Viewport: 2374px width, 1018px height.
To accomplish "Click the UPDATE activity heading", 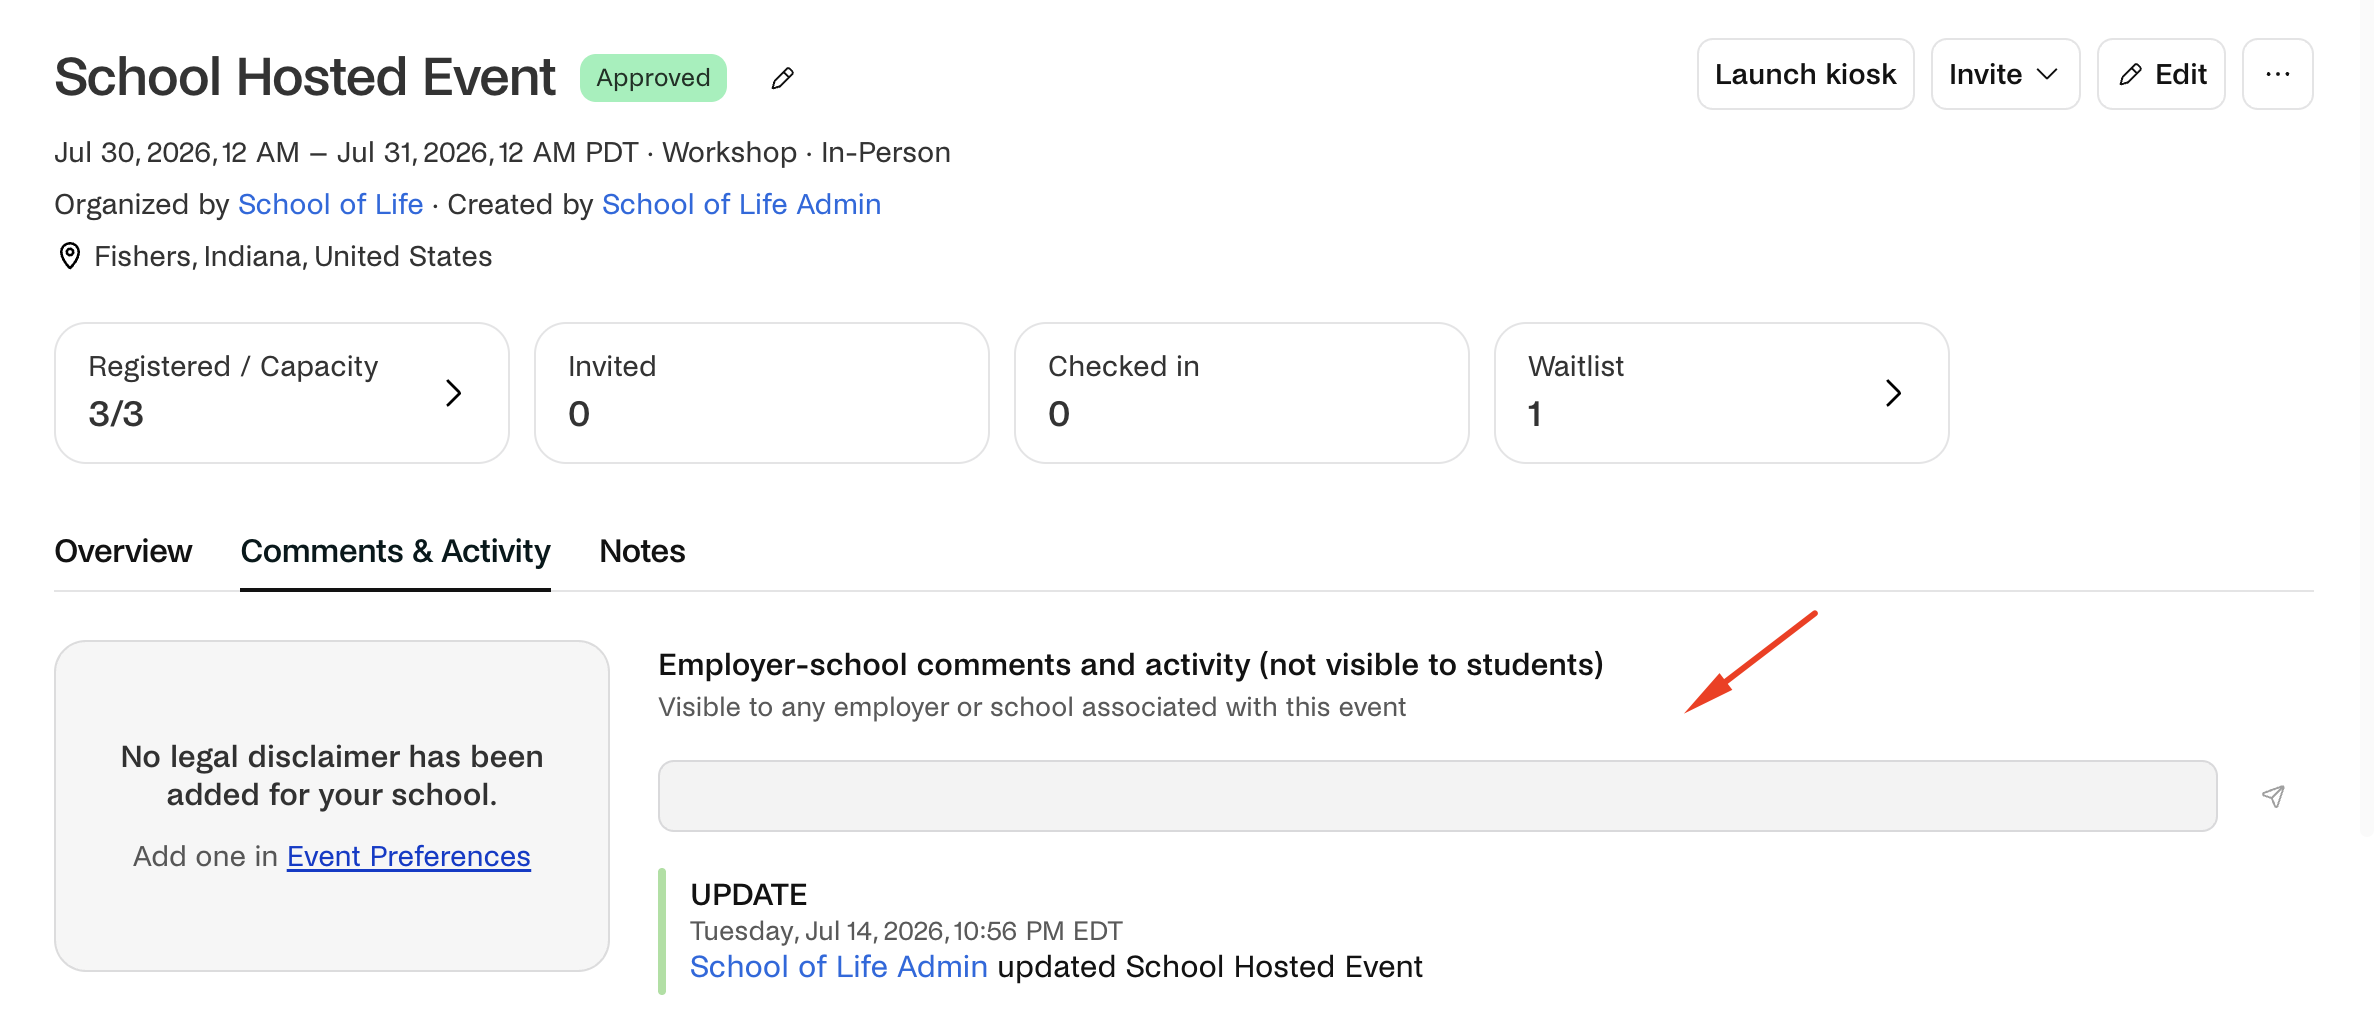I will tap(748, 894).
